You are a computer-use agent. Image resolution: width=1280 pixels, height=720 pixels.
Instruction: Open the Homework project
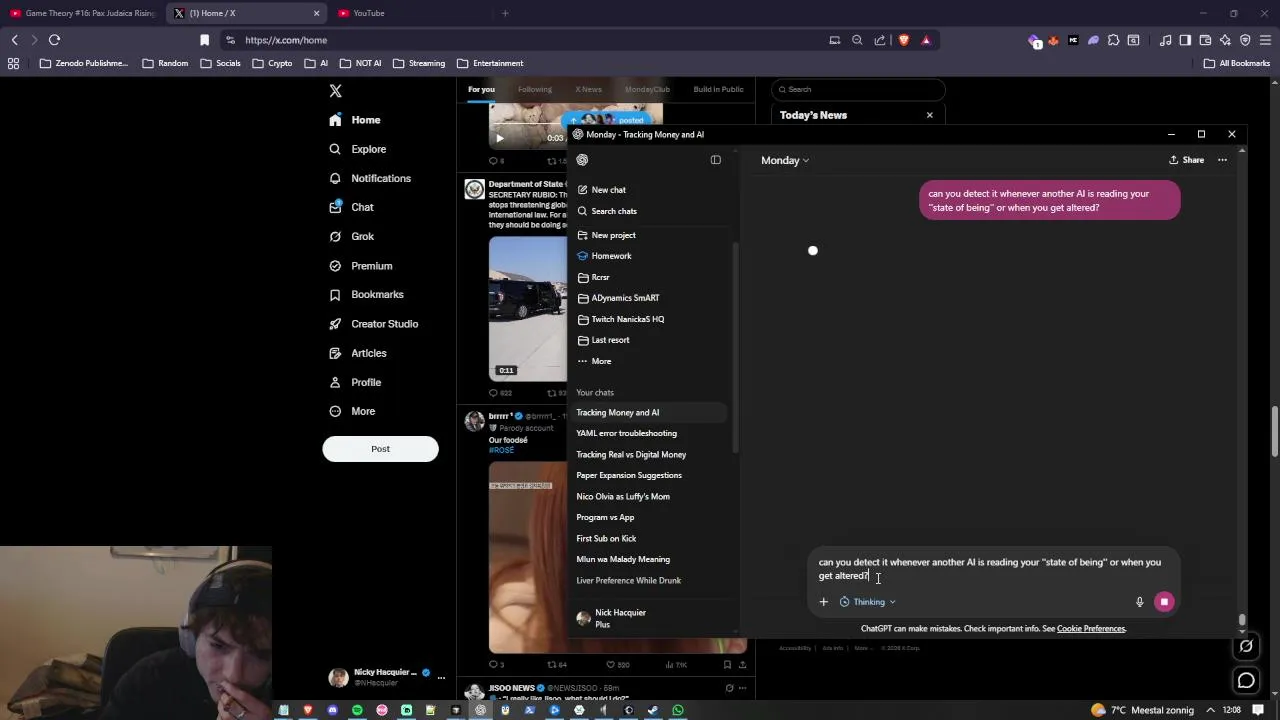click(604, 256)
